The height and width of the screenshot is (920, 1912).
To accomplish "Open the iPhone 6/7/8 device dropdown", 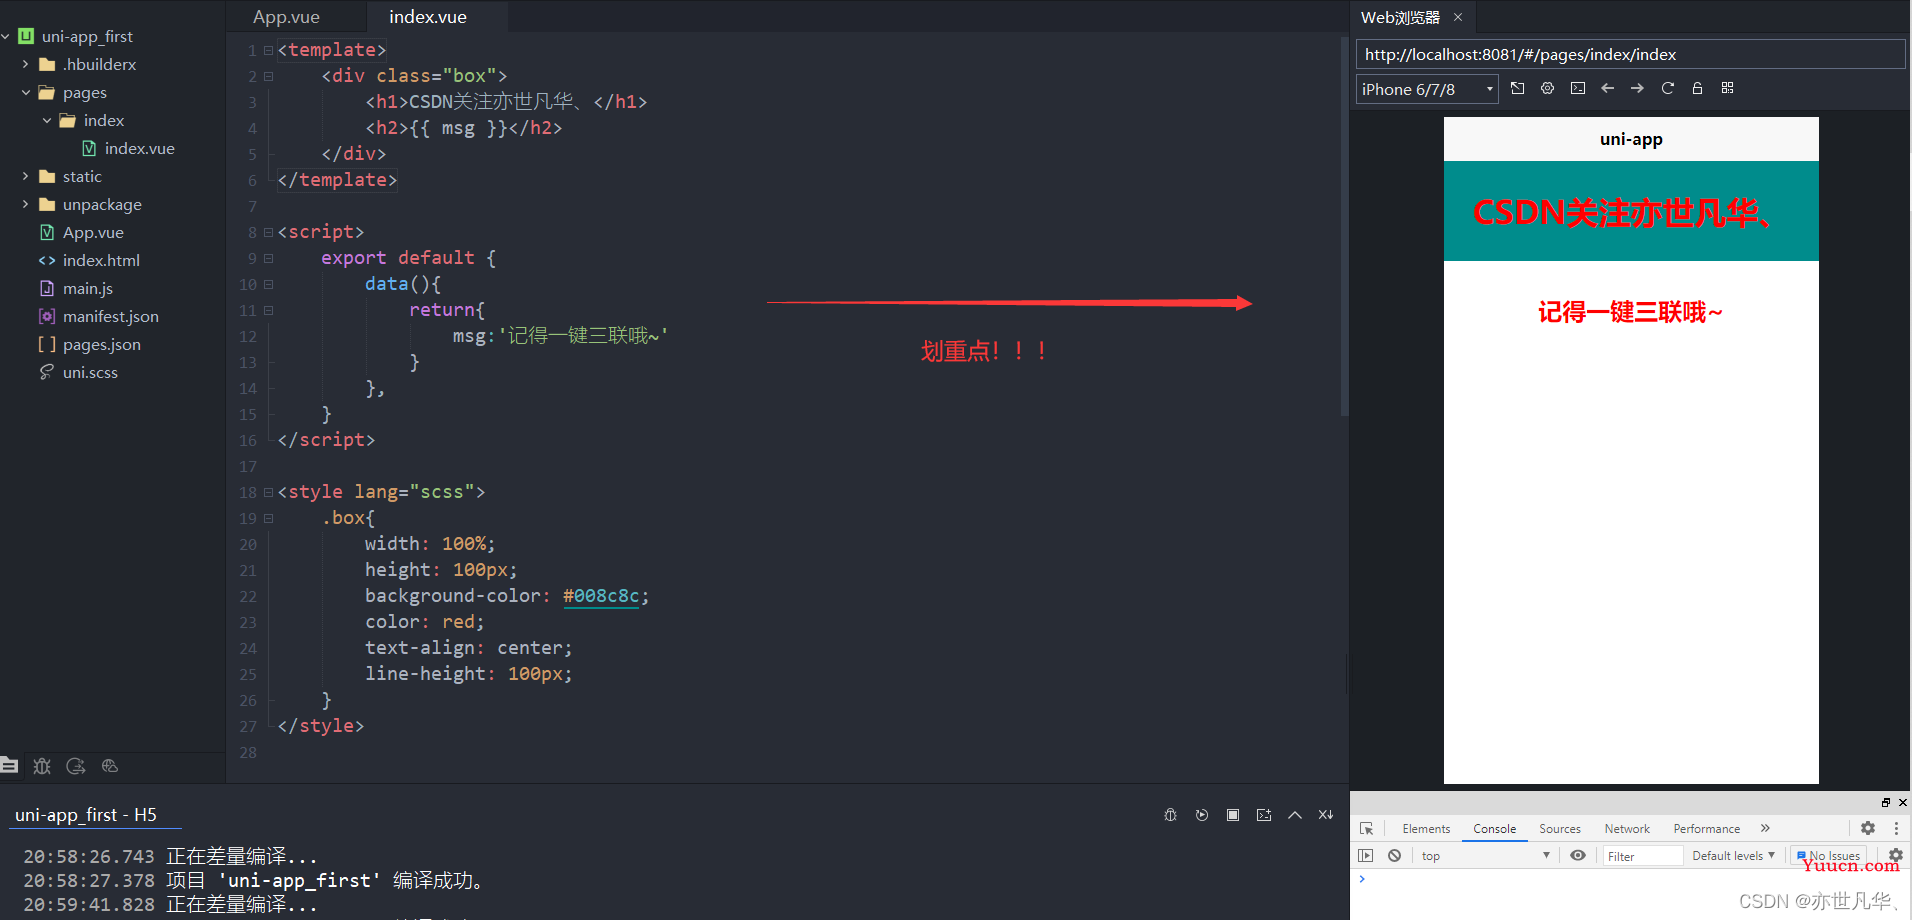I will [x=1427, y=89].
